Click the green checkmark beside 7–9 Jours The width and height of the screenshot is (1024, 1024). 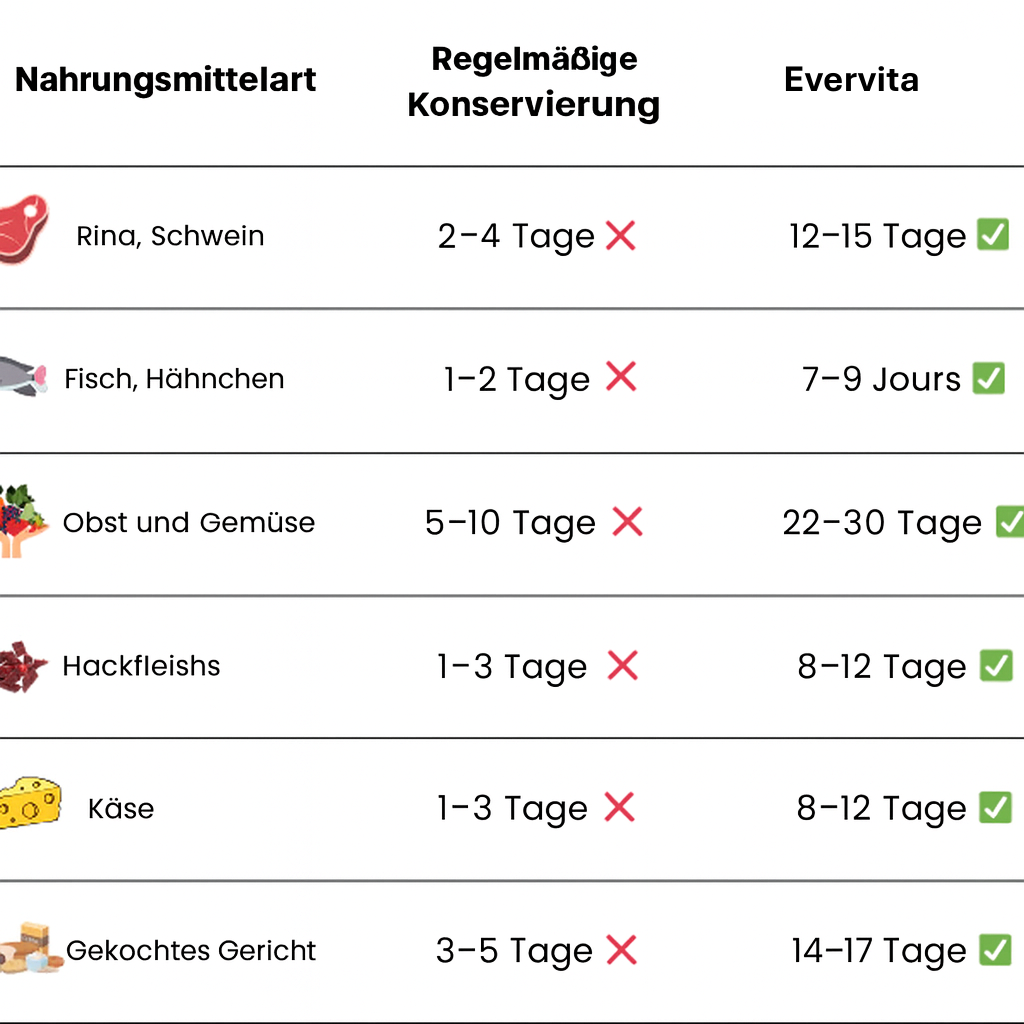[989, 378]
